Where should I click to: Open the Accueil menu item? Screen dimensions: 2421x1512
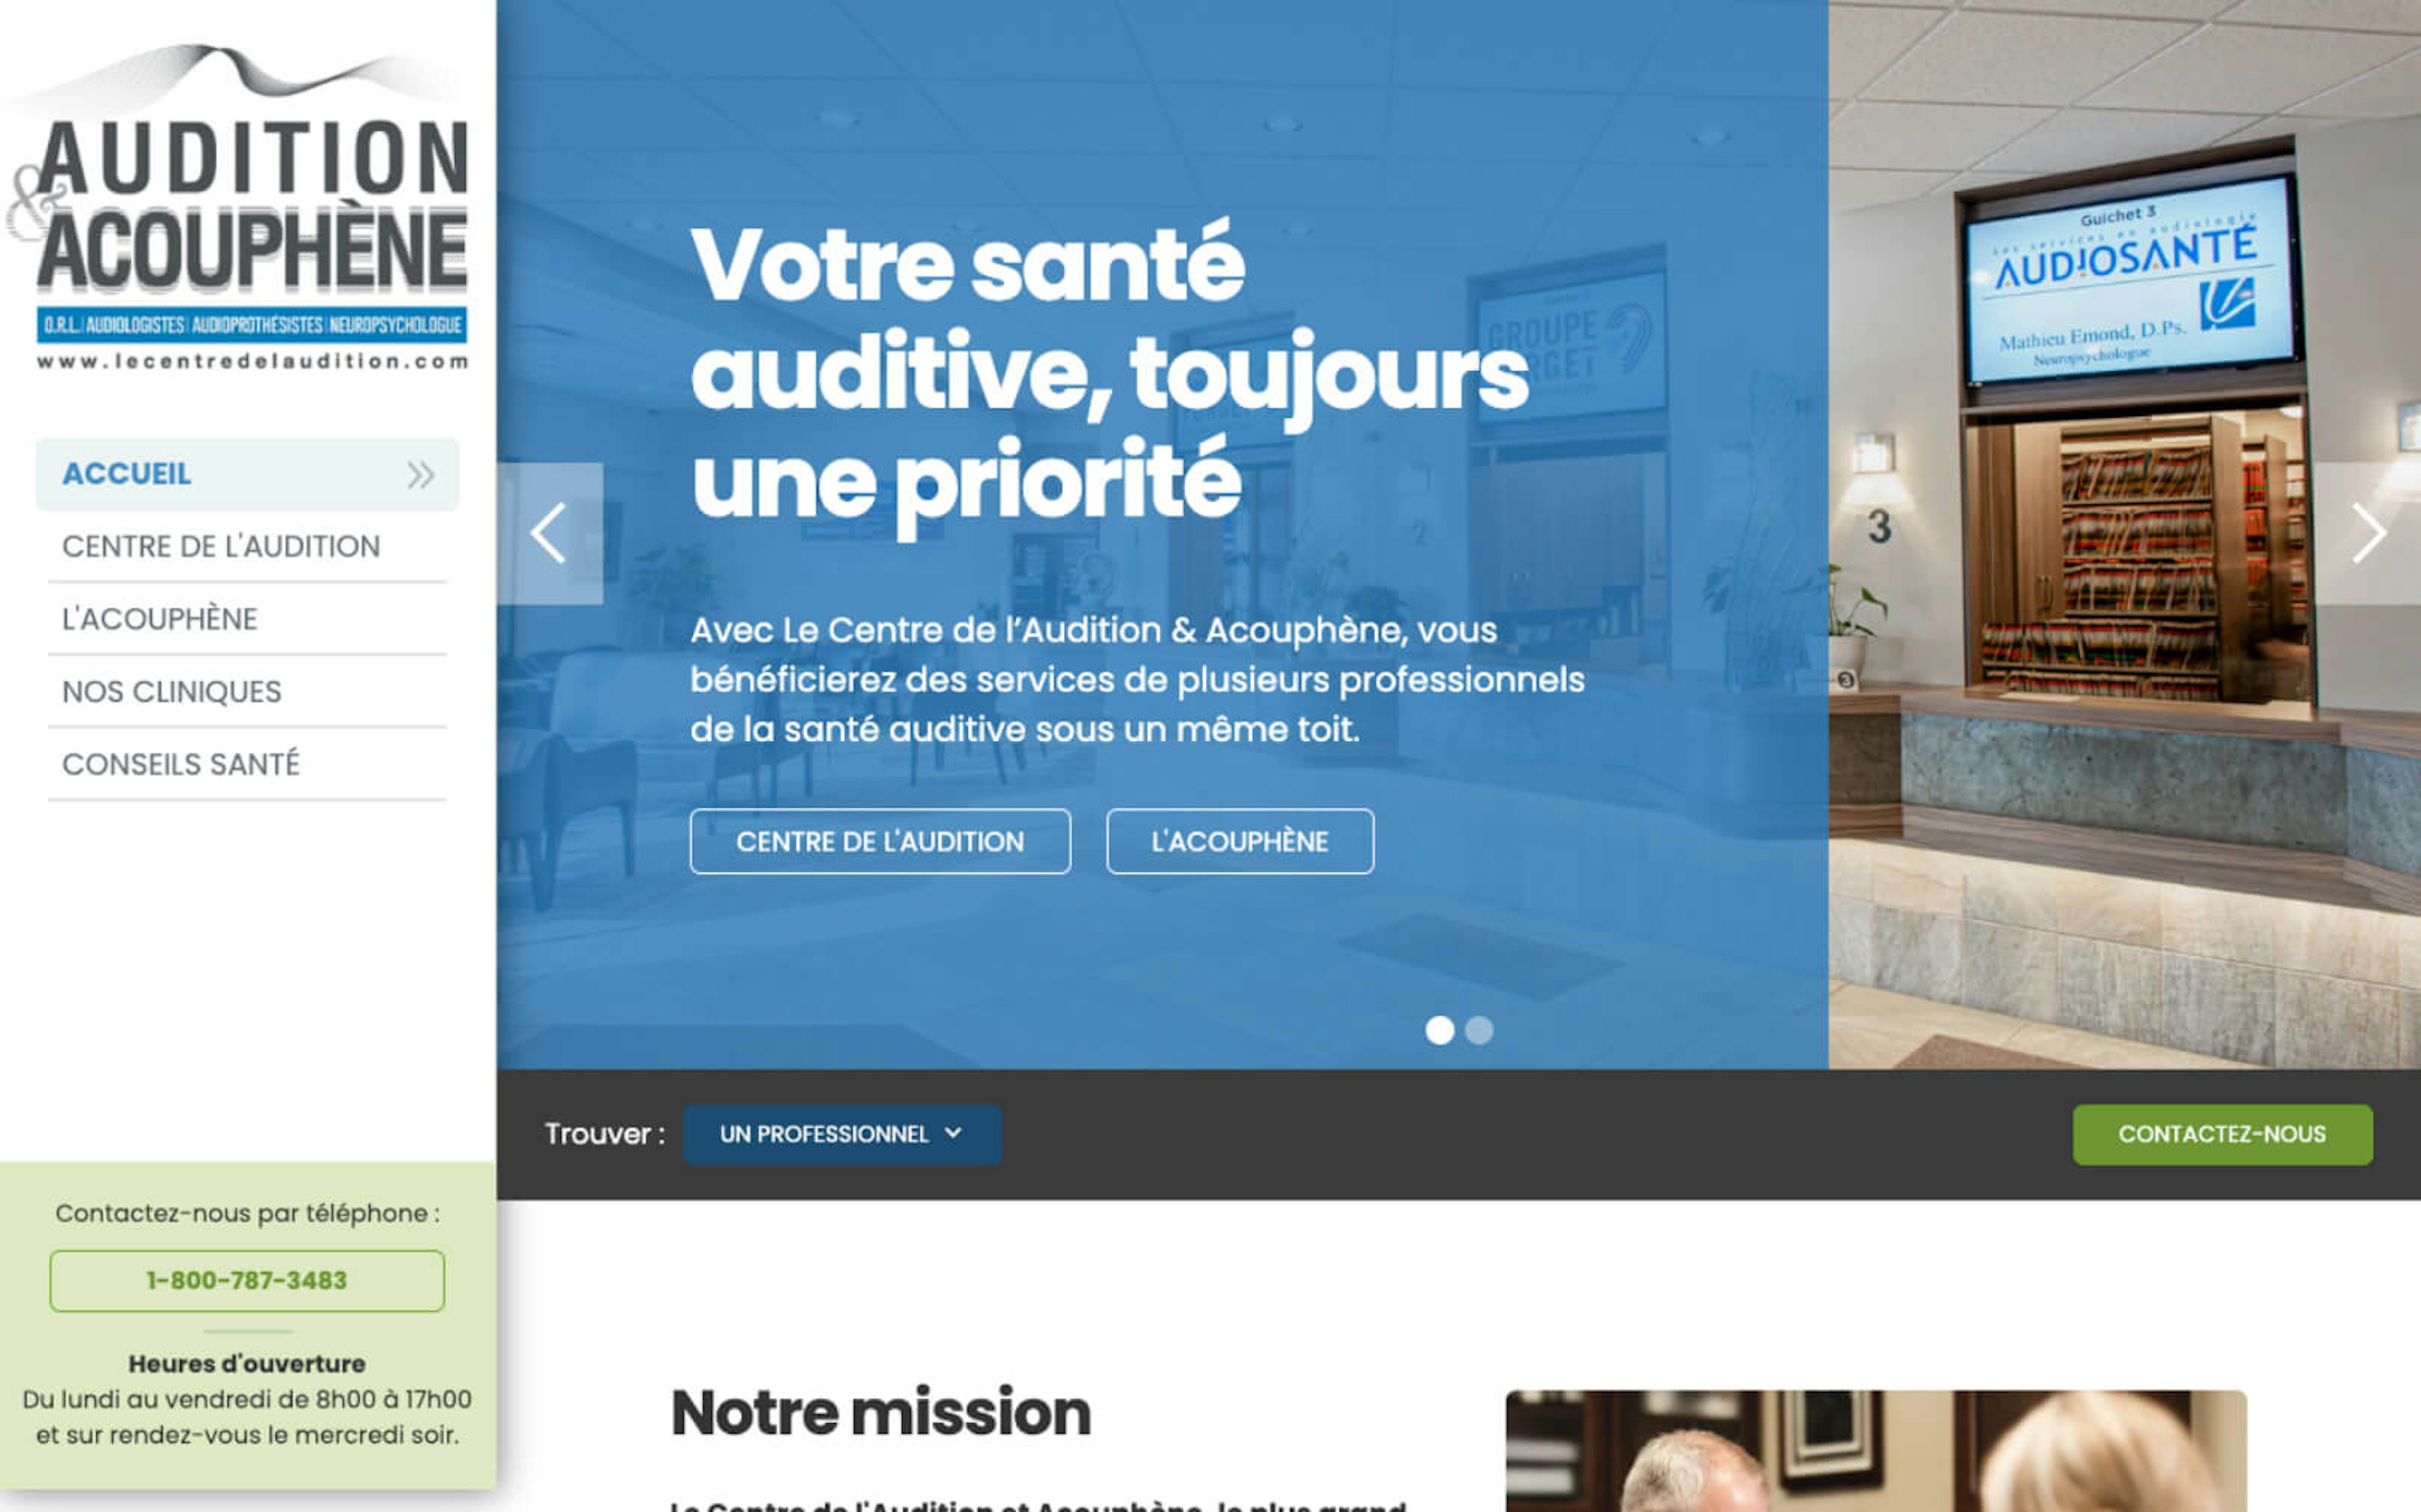(247, 474)
